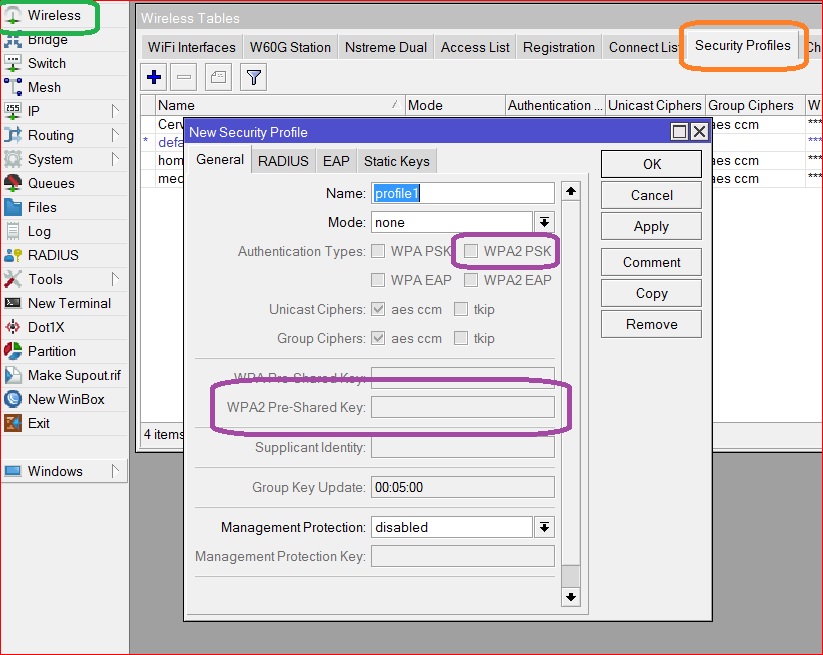823x655 pixels.
Task: Click the Copy button
Action: (x=651, y=293)
